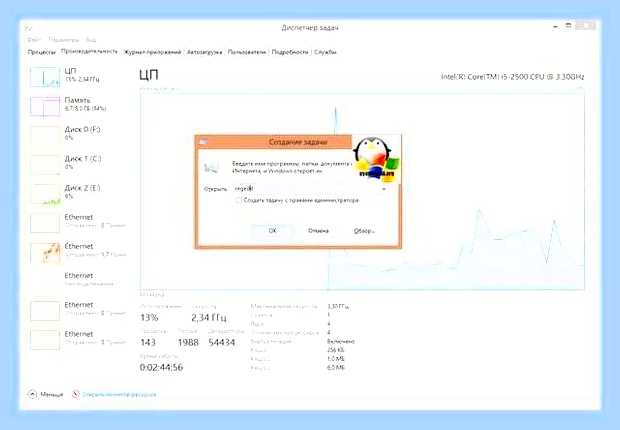
Task: Click the 54434 descriptors value
Action: [222, 342]
